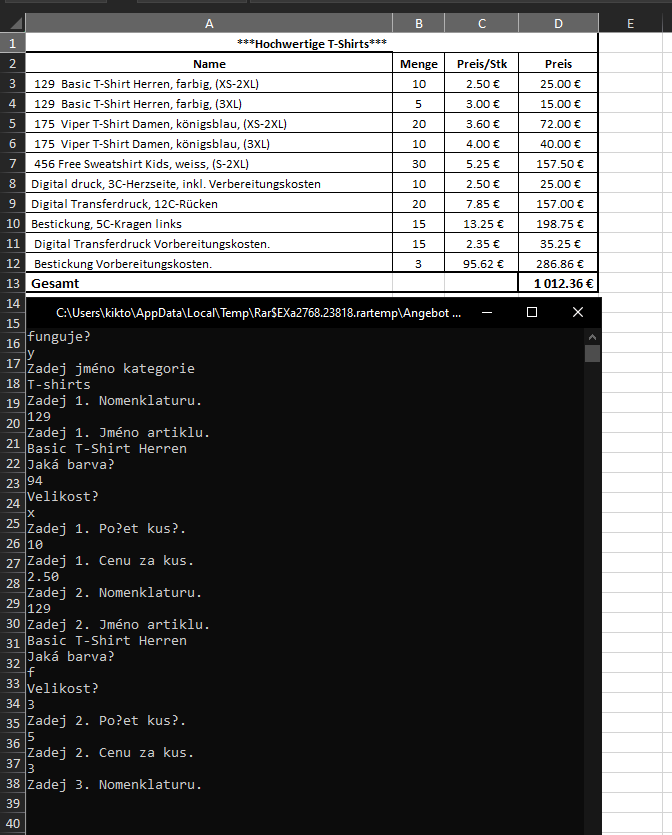Screen dimensions: 672x835
Task: Click total cell '1 012.36 €'
Action: [558, 283]
